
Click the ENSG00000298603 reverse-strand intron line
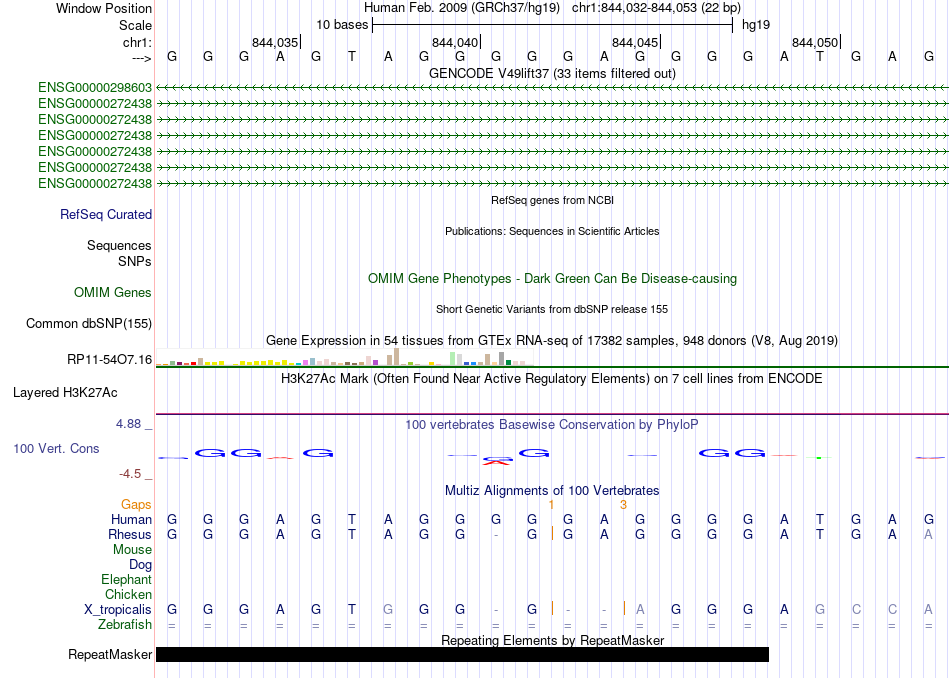[x=552, y=88]
